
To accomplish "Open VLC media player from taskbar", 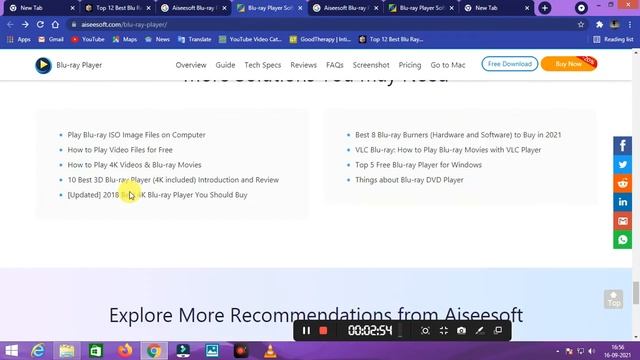I will click(270, 351).
